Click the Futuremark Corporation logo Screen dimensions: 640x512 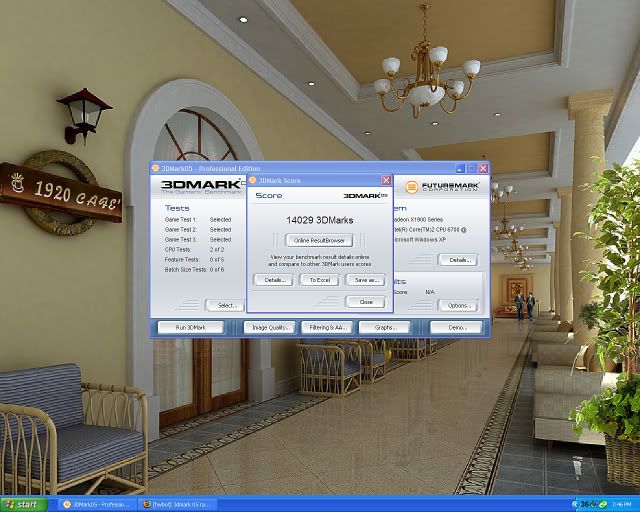[442, 187]
